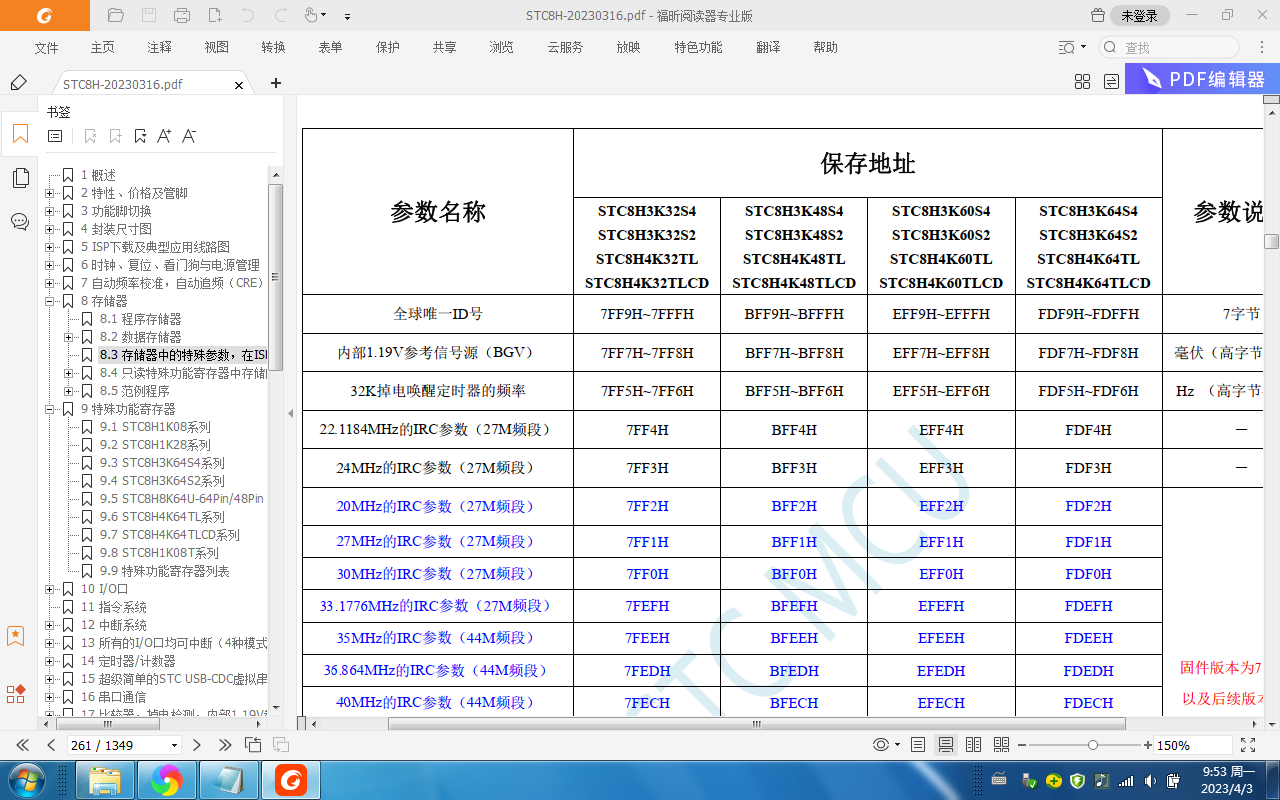Screen dimensions: 1280x800
Task: Click the save disk icon
Action: (148, 15)
